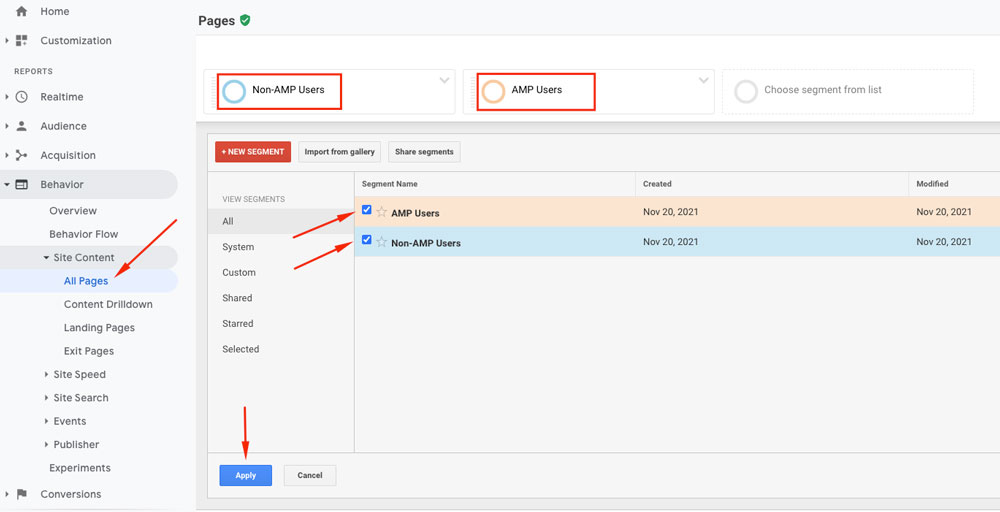This screenshot has width=1000, height=512.
Task: Click the green verified shield next to Pages
Action: click(245, 20)
